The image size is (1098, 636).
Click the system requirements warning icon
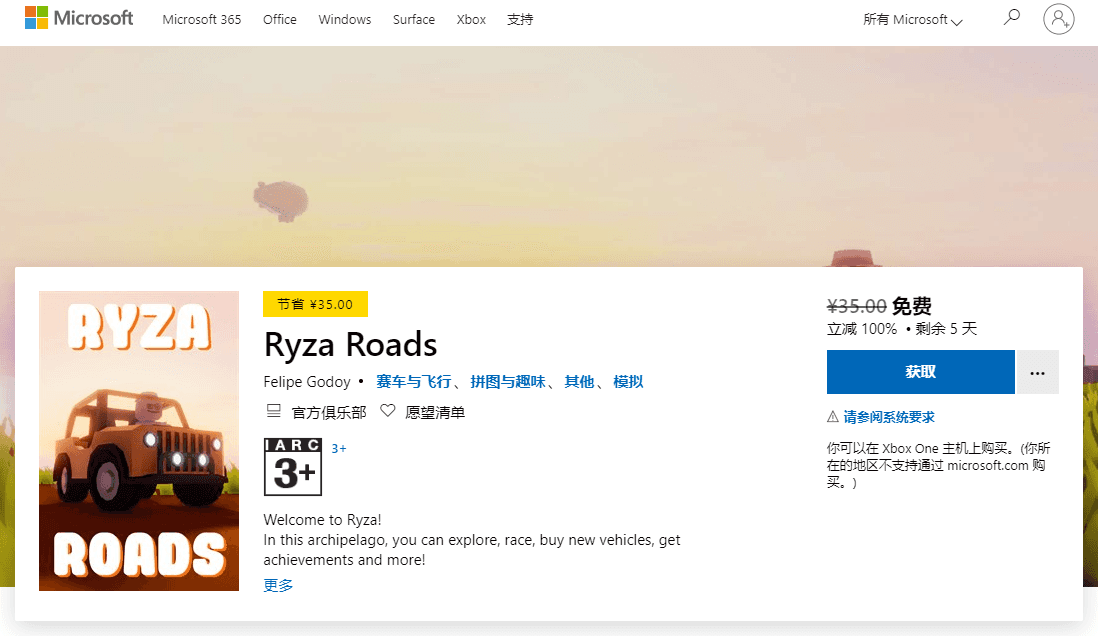(x=832, y=417)
